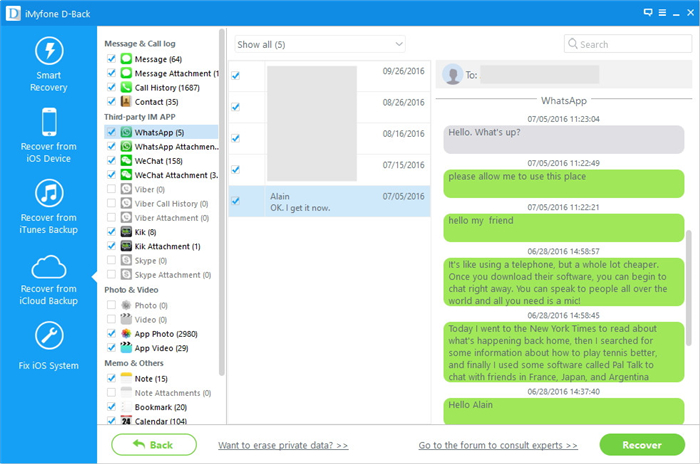Screen dimensions: 700x464
Task: Open Want to erase private data link
Action: pyautogui.click(x=283, y=445)
